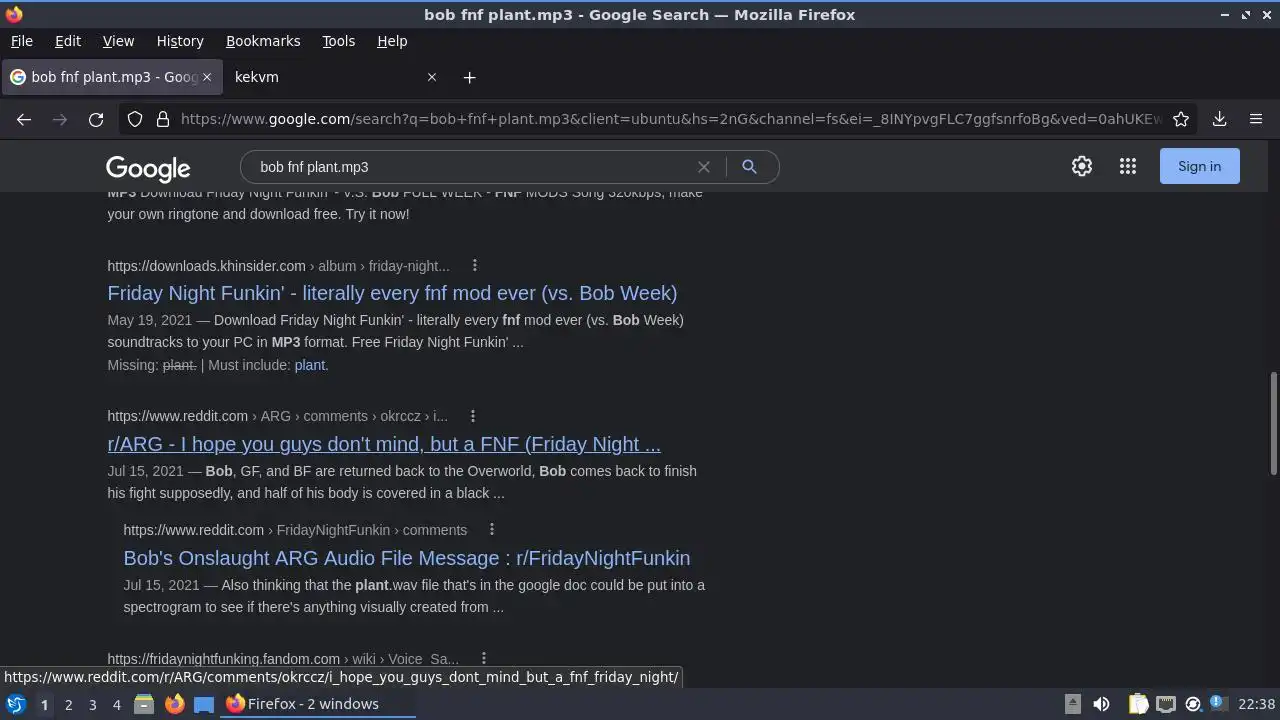This screenshot has height=720, width=1280.
Task: Reload the page with the refresh icon
Action: coord(96,119)
